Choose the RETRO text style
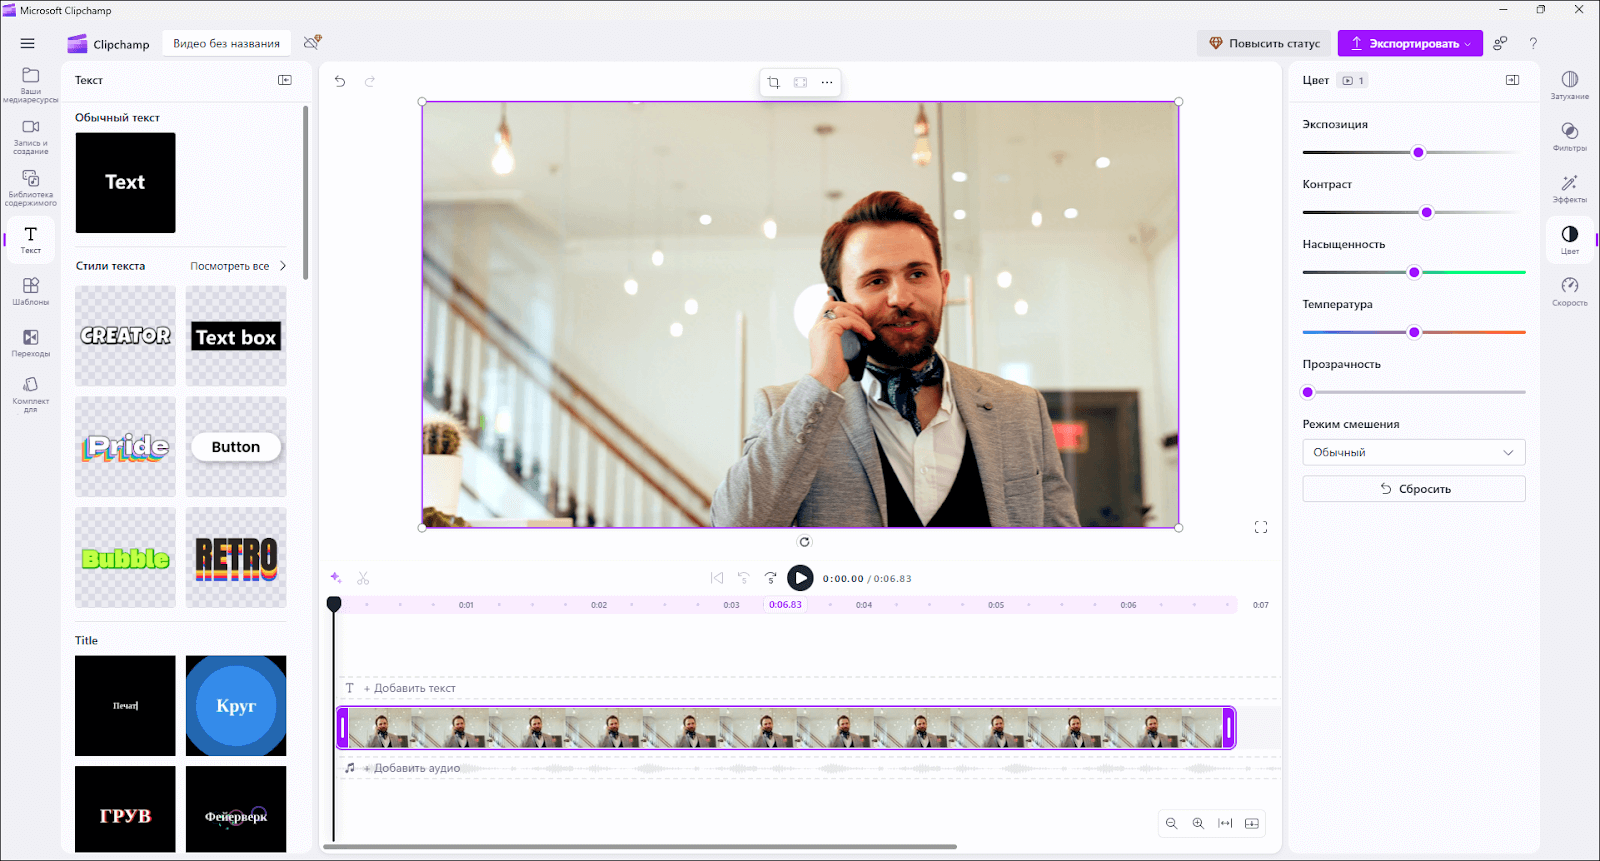 pyautogui.click(x=236, y=557)
